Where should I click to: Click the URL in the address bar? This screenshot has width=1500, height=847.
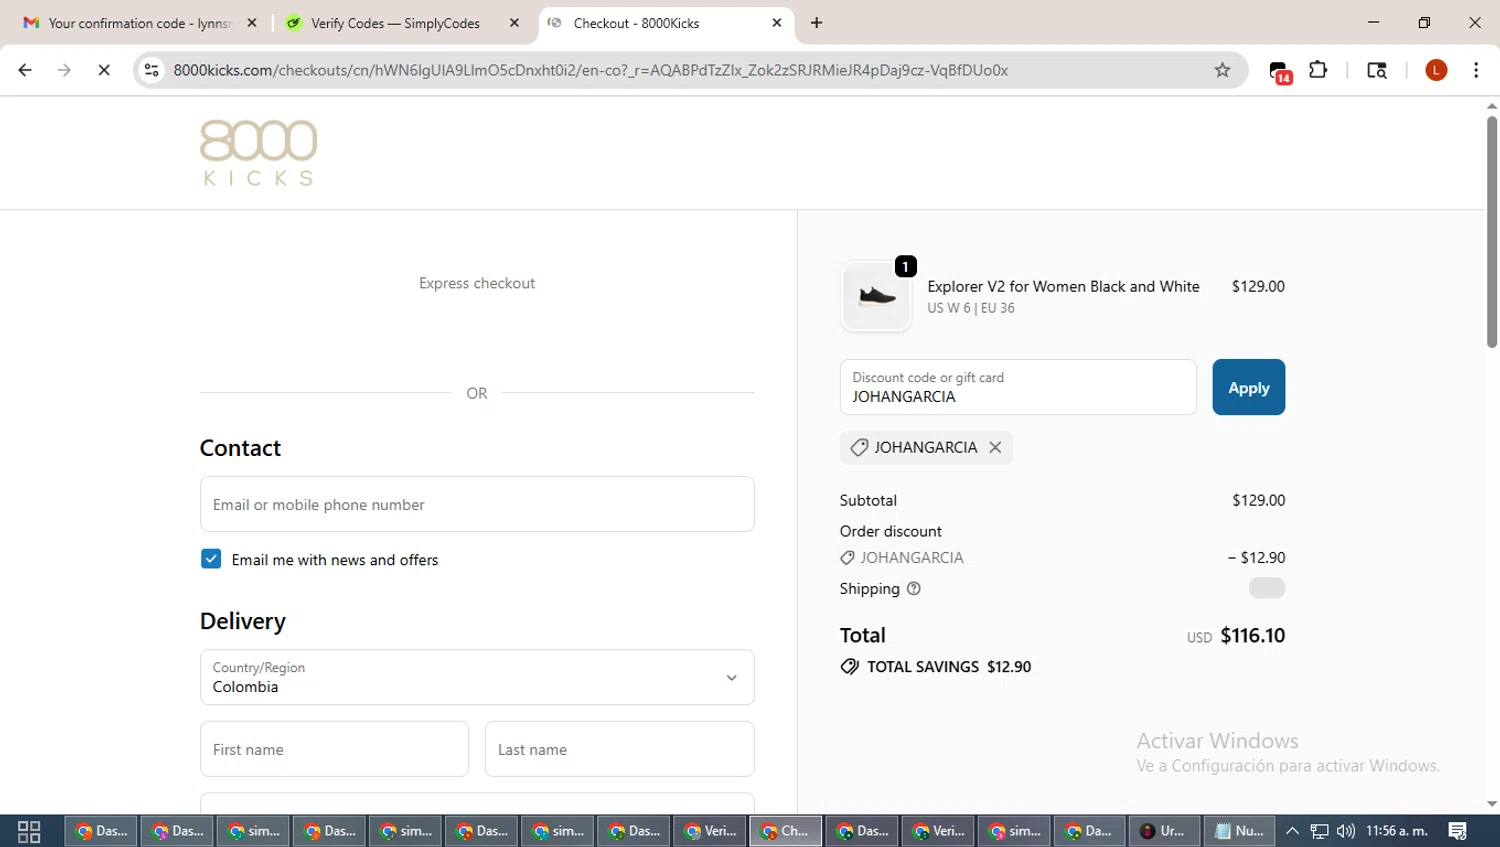590,70
